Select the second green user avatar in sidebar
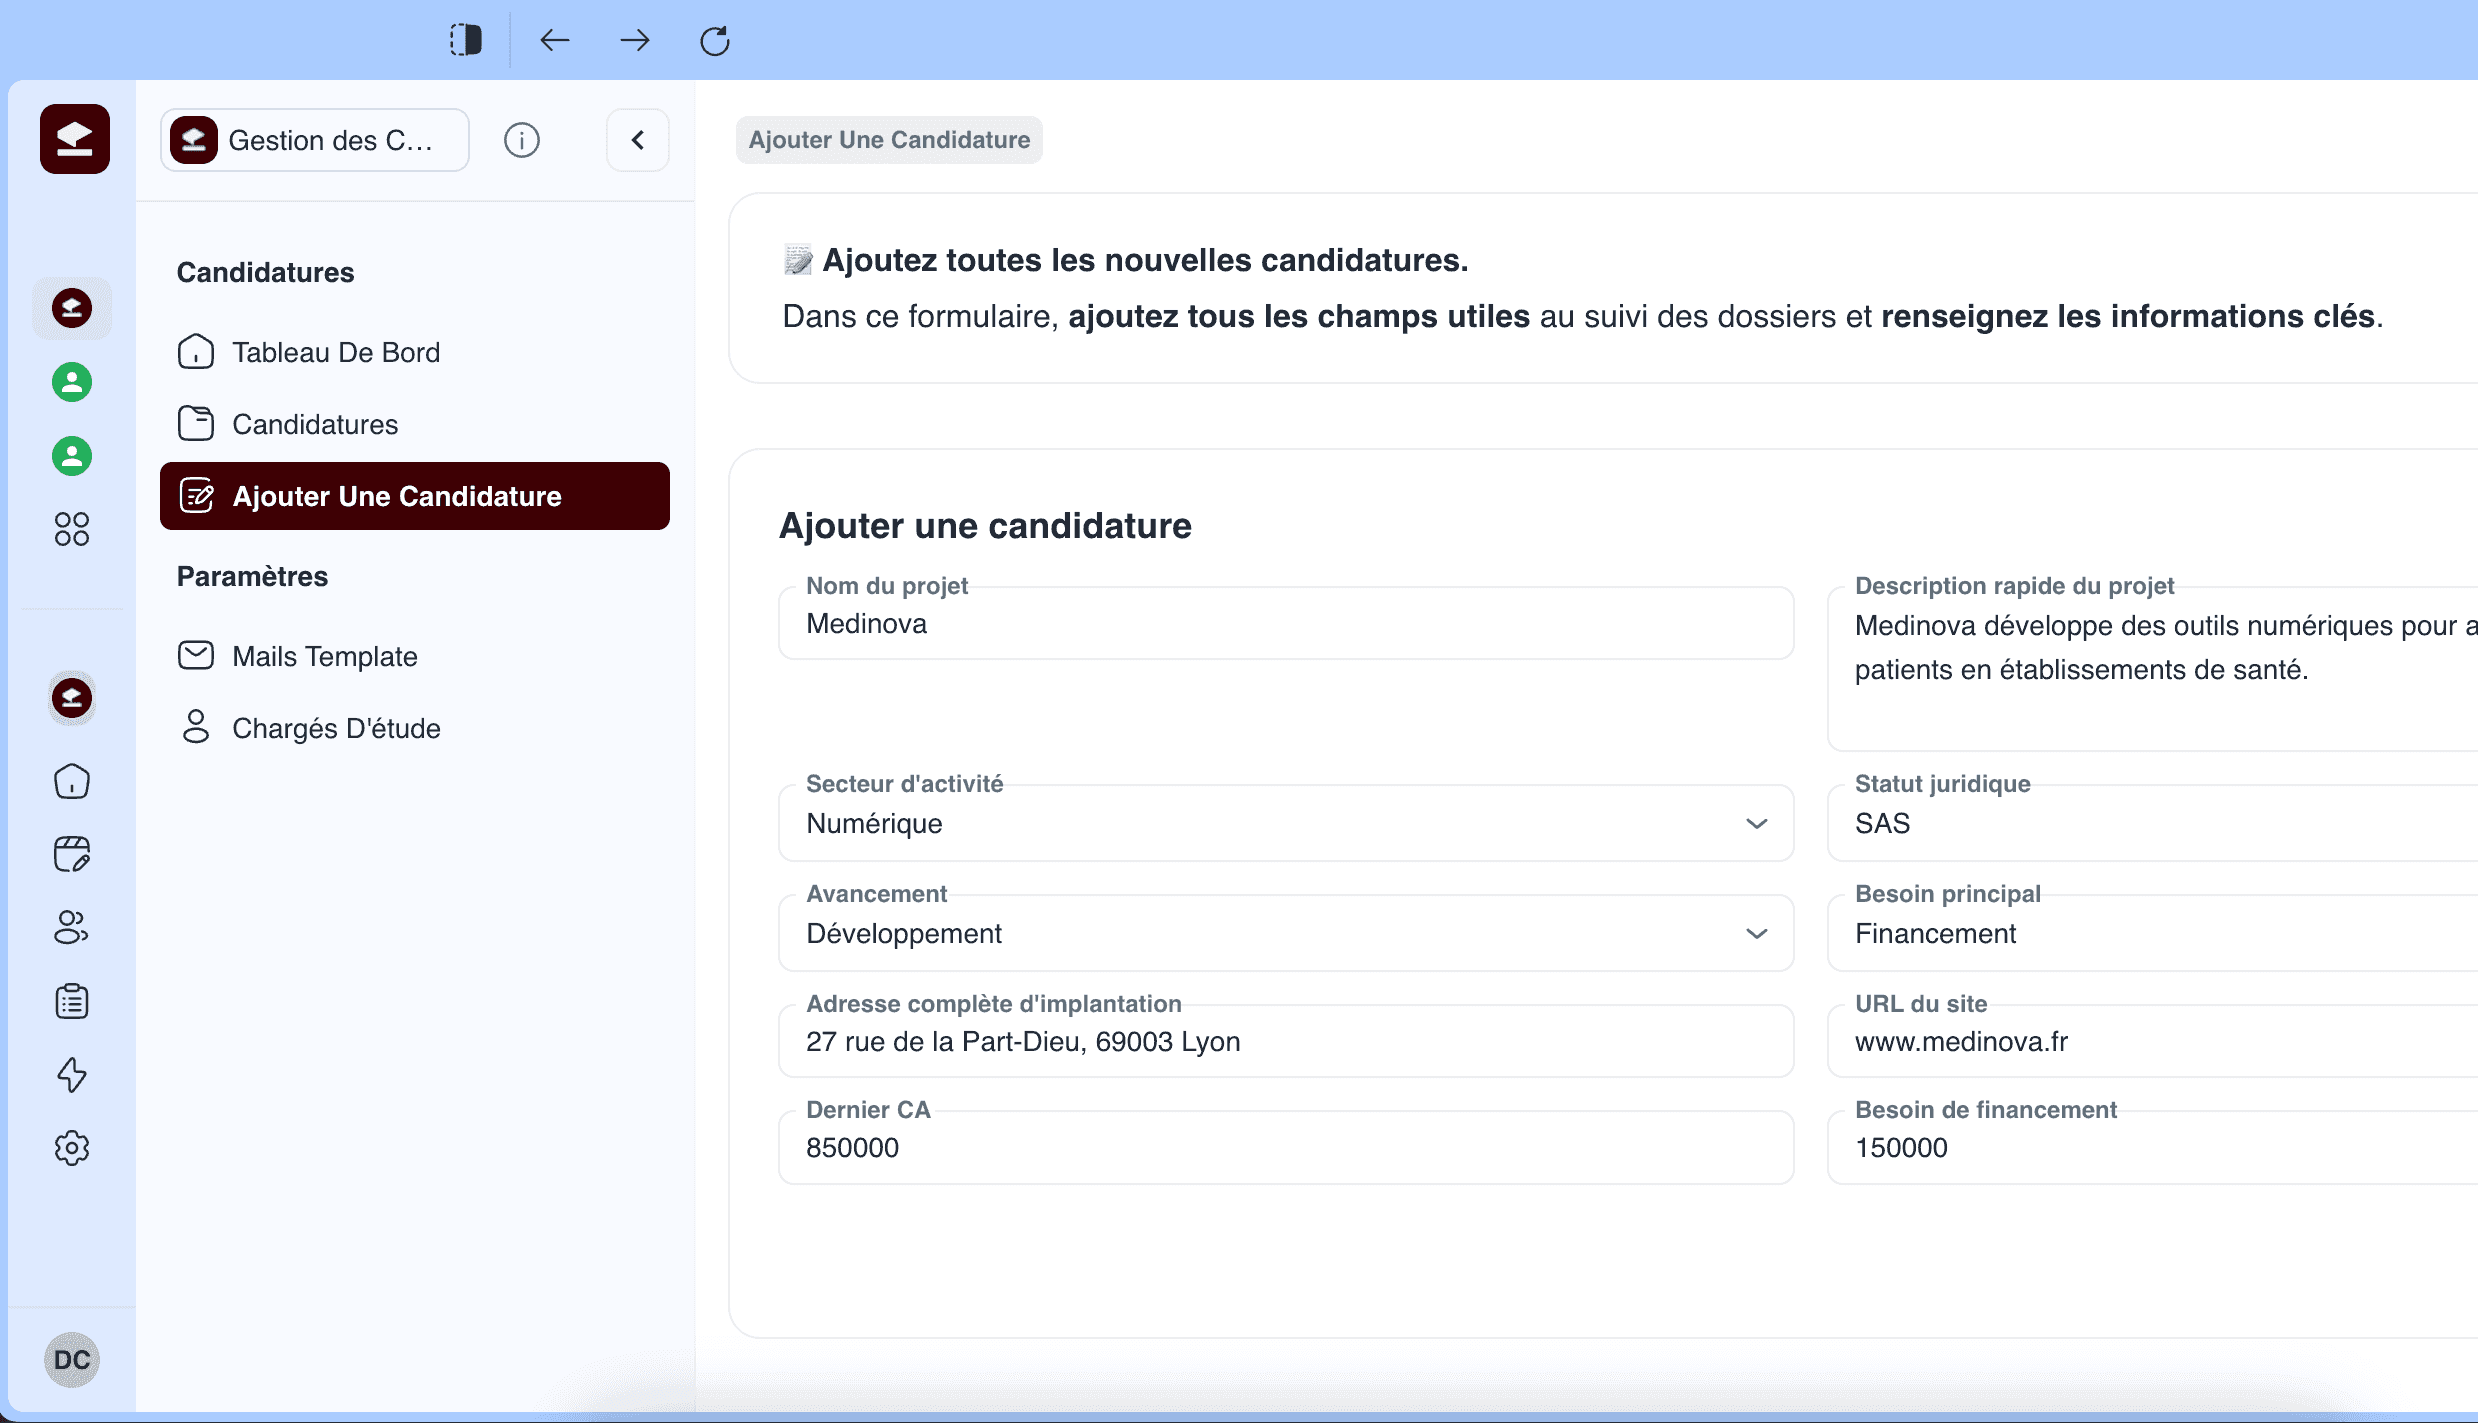This screenshot has height=1424, width=2478. click(71, 456)
